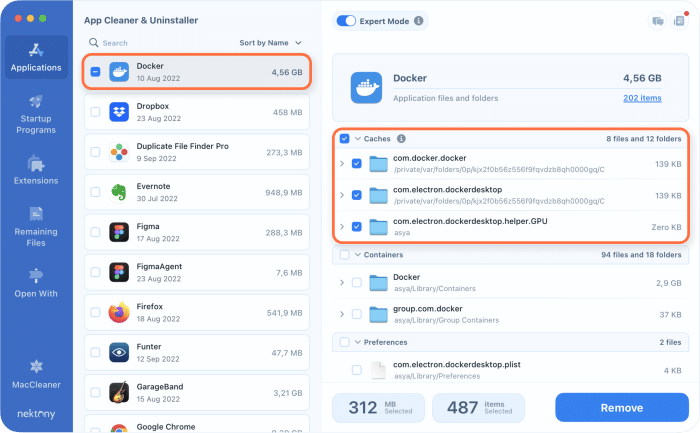Click the FigmaAgent app icon
The image size is (700, 433).
coord(119,272)
